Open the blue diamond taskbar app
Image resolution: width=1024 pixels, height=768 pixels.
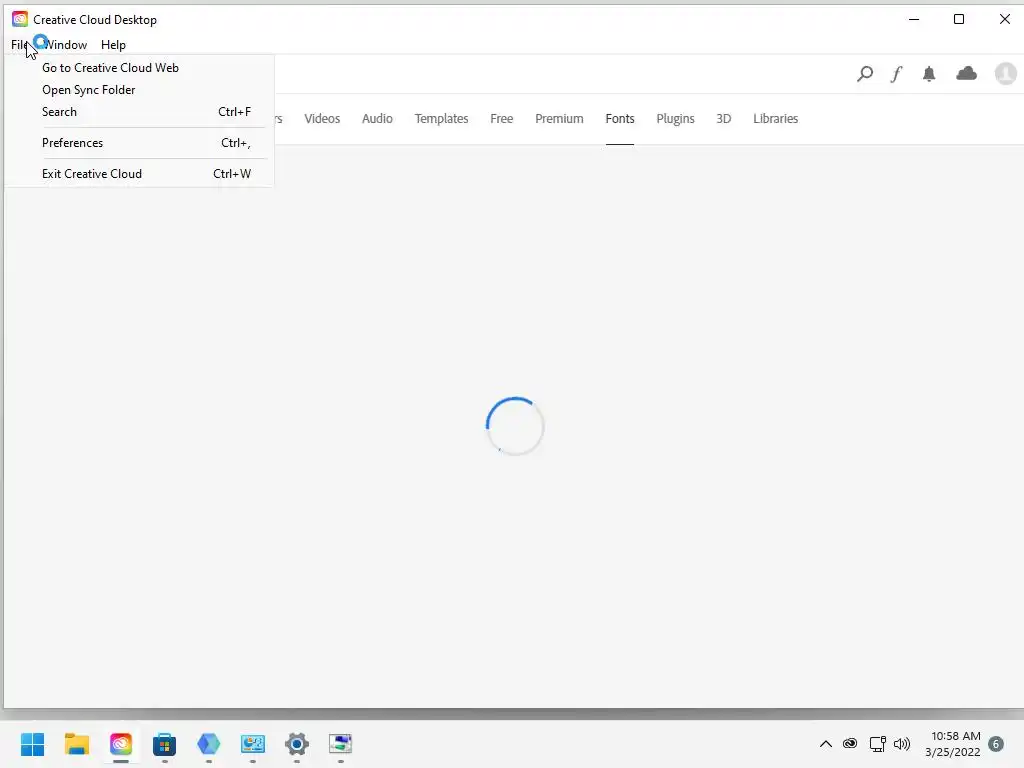coord(208,744)
